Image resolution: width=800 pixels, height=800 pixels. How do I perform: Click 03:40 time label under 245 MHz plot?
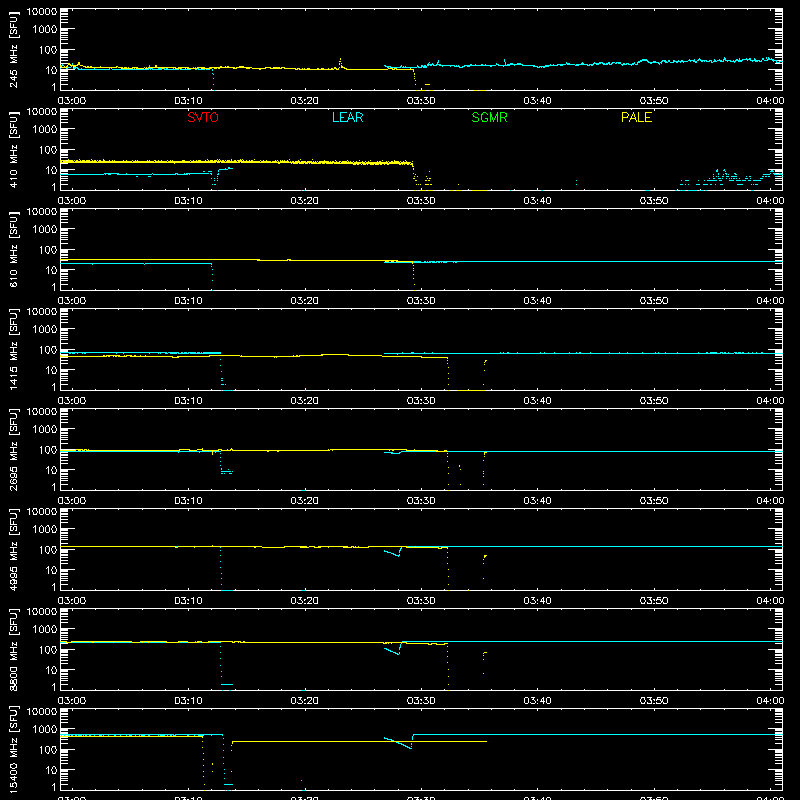(537, 101)
